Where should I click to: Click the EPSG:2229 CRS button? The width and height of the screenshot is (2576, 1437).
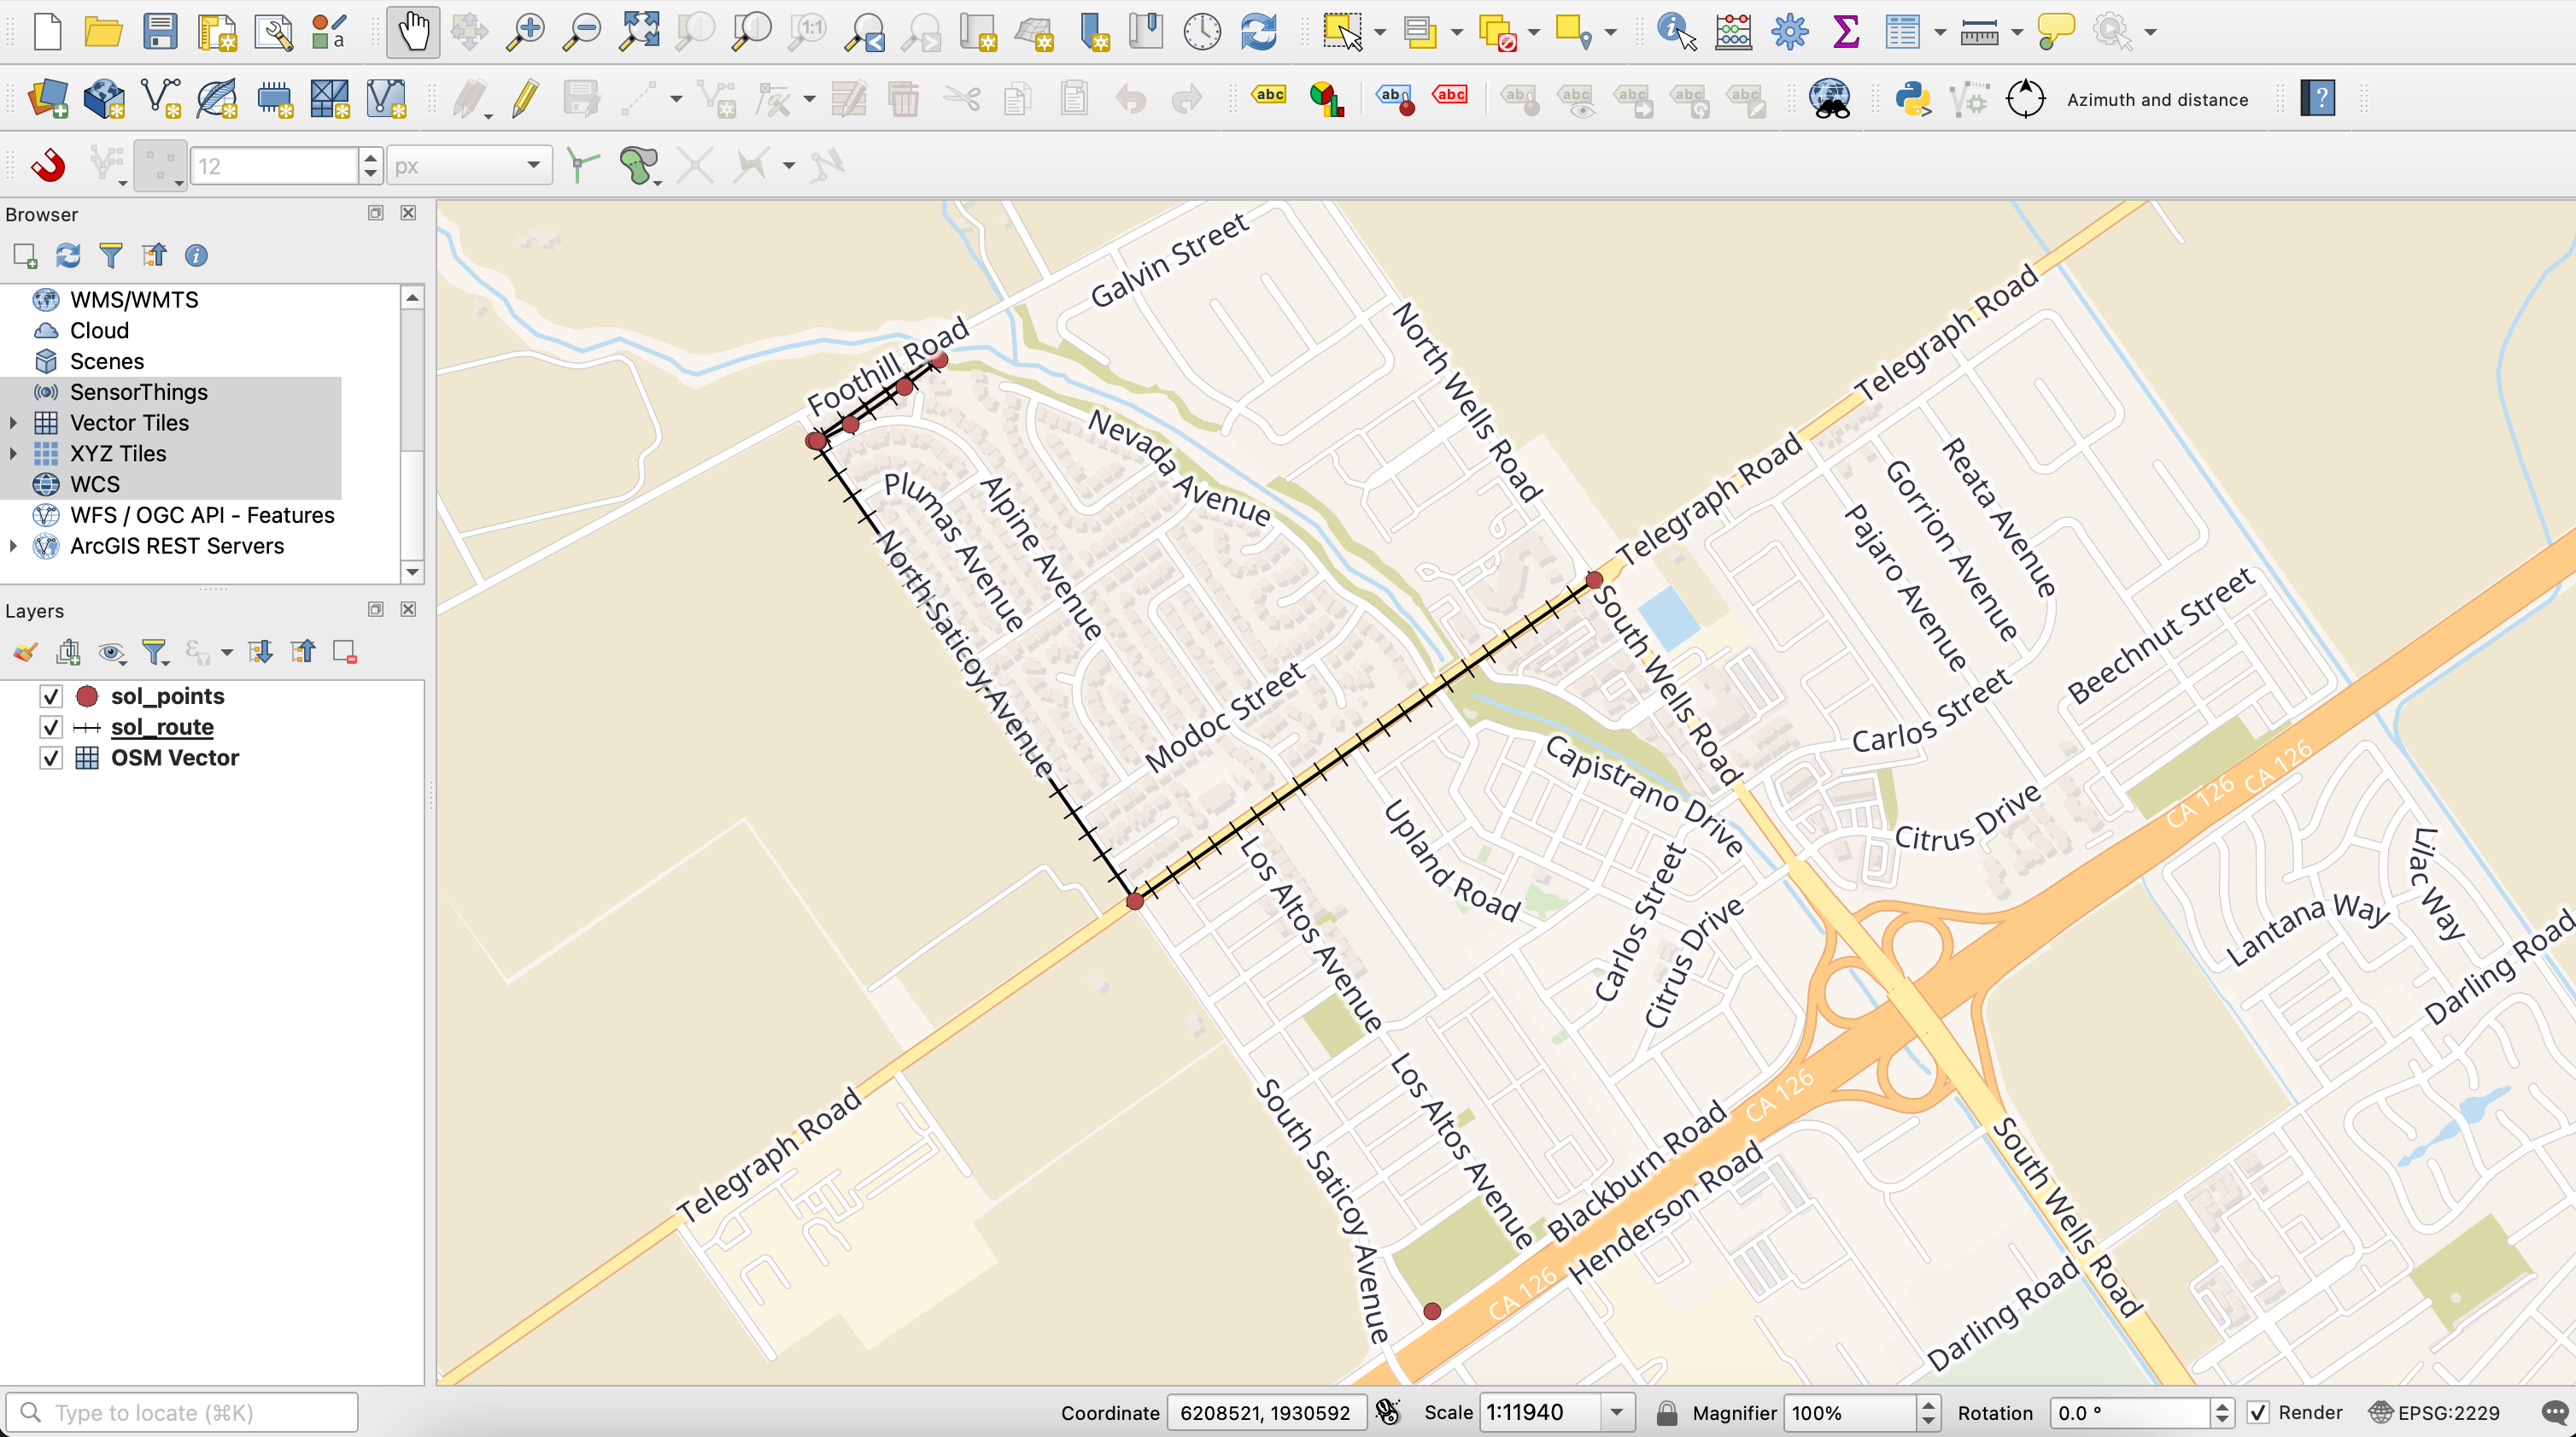tap(2434, 1413)
